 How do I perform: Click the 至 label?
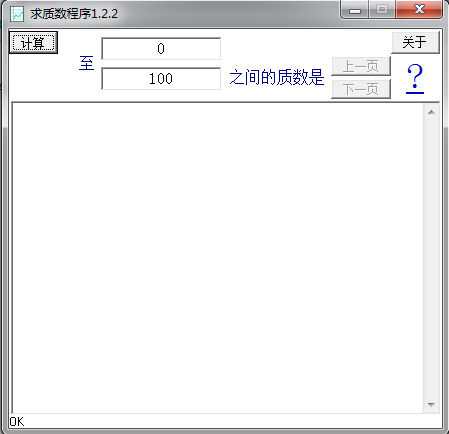86,63
